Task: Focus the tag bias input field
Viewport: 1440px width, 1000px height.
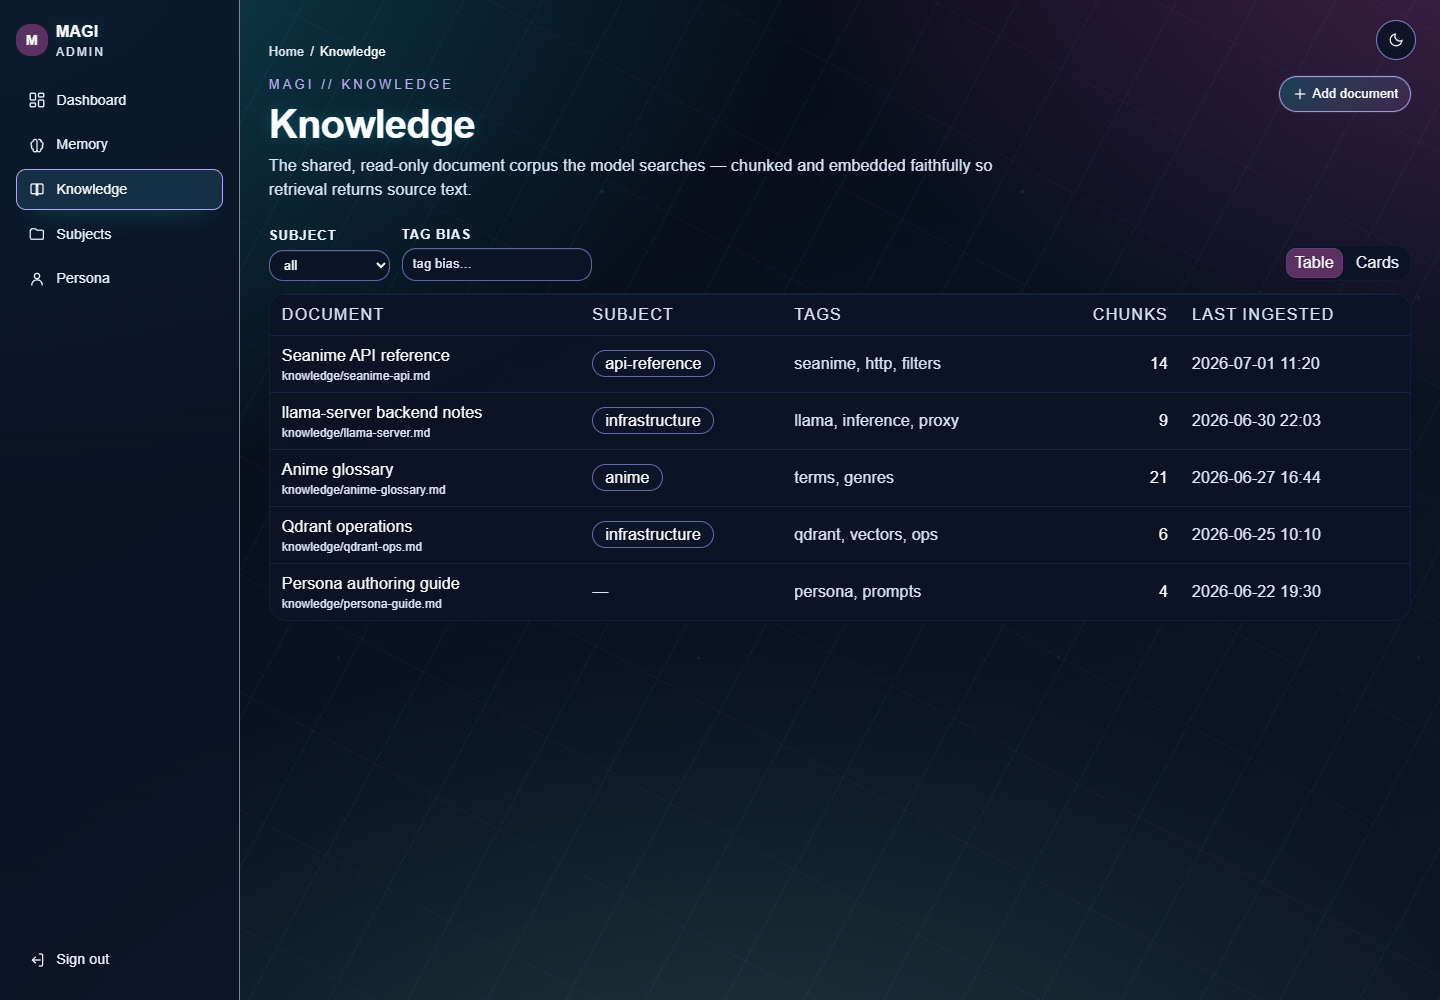Action: [x=496, y=264]
